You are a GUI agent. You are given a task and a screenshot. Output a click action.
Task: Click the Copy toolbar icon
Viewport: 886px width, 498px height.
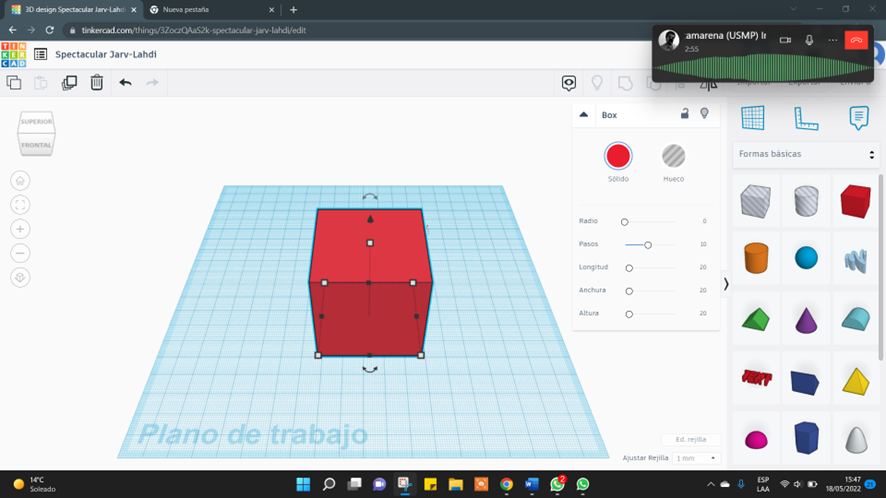click(14, 83)
